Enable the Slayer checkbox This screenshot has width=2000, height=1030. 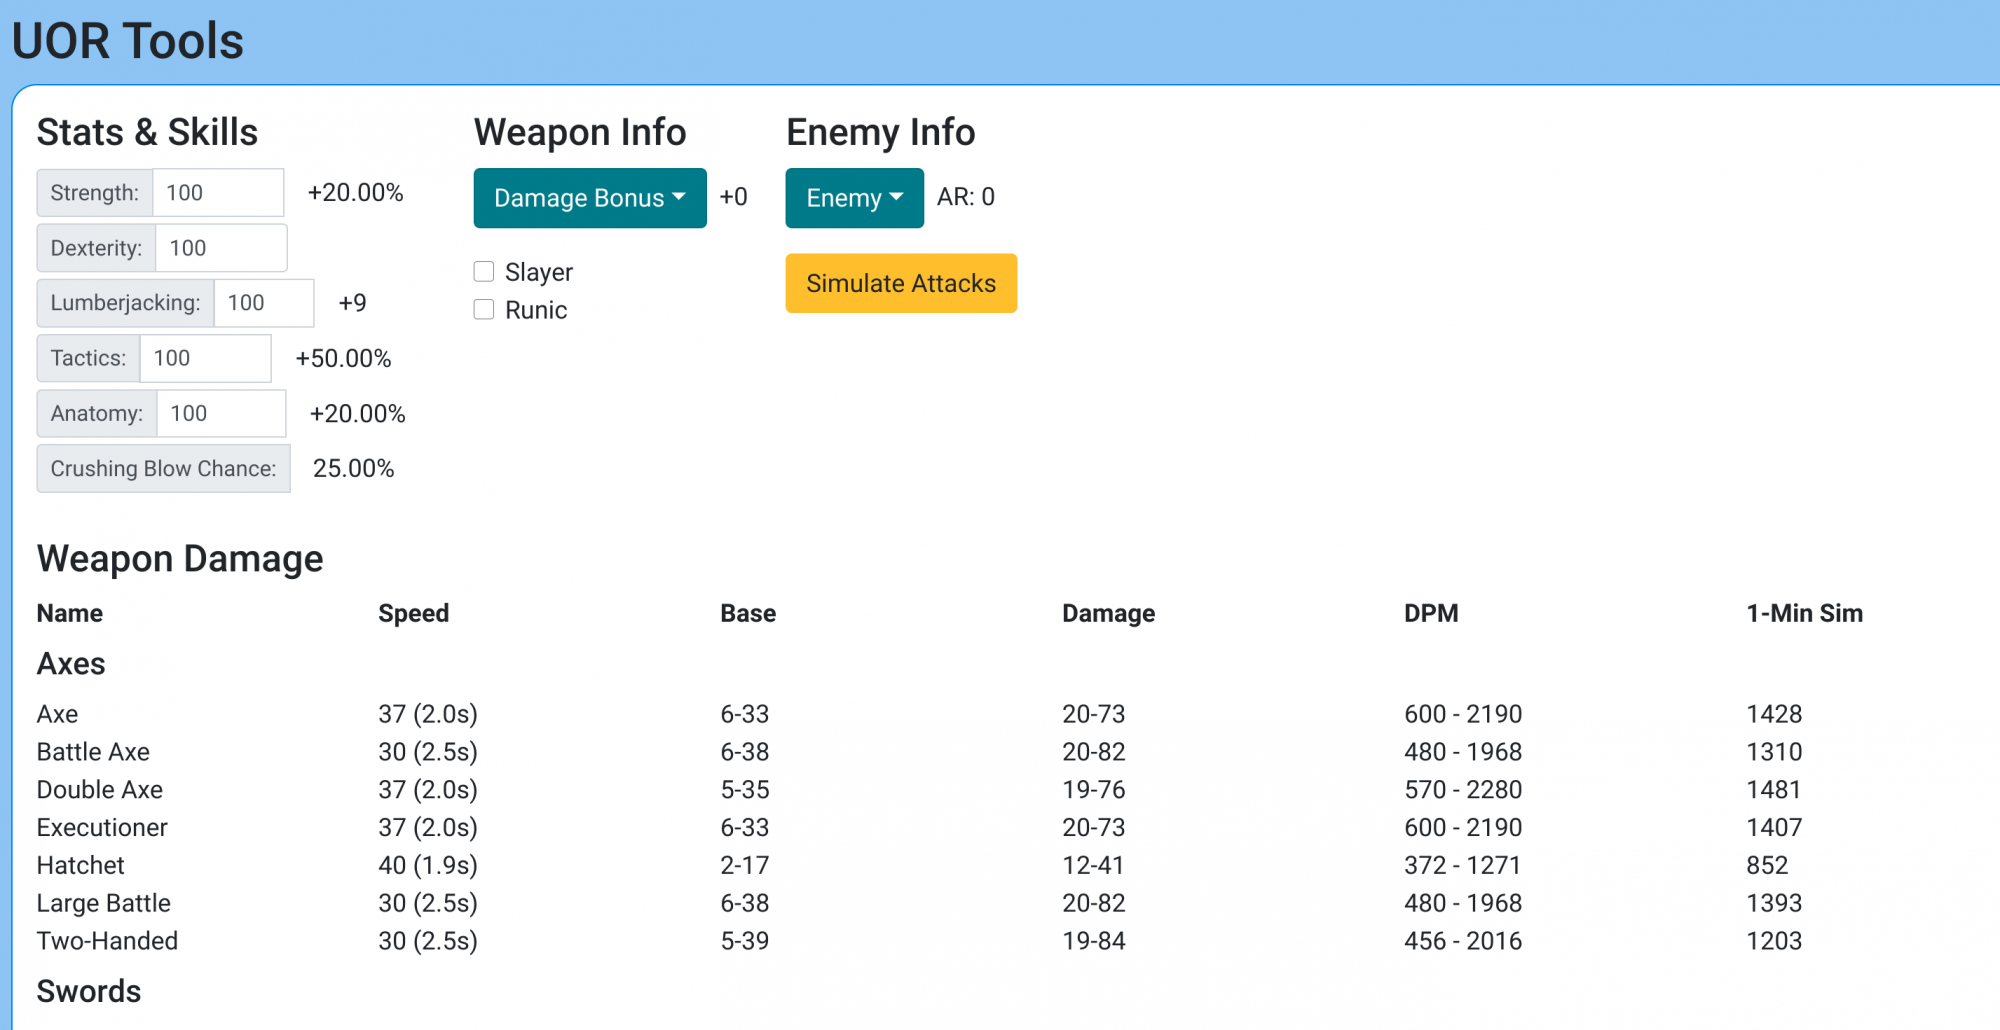[x=484, y=271]
